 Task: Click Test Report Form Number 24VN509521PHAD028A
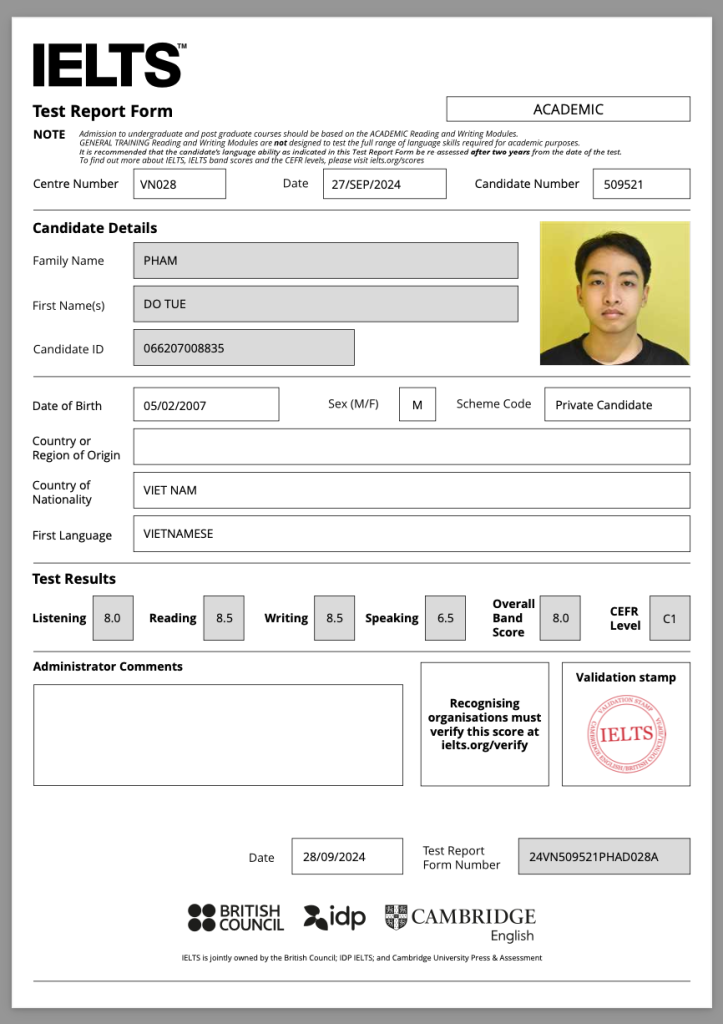tap(604, 856)
